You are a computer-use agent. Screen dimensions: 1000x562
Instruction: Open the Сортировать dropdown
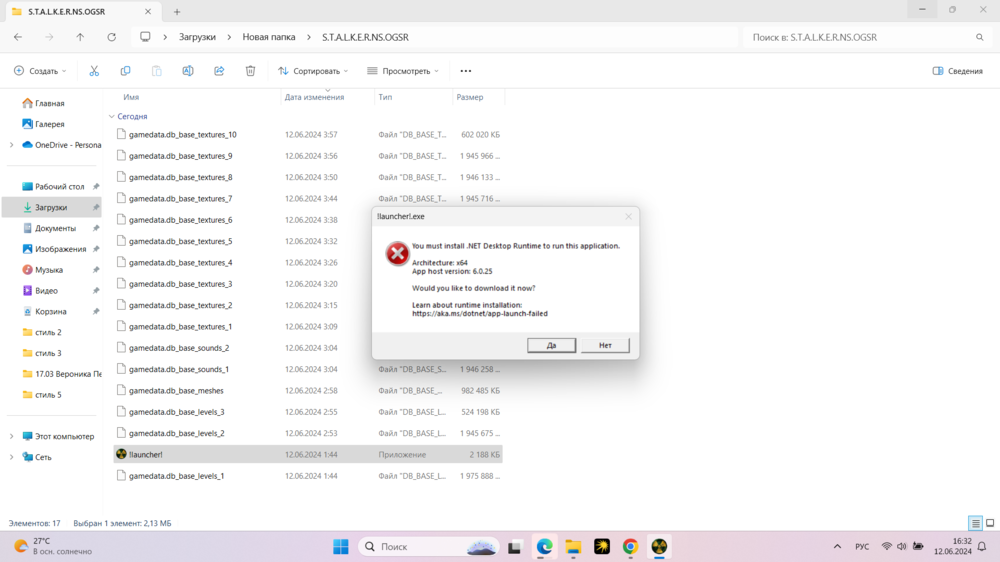click(x=313, y=71)
